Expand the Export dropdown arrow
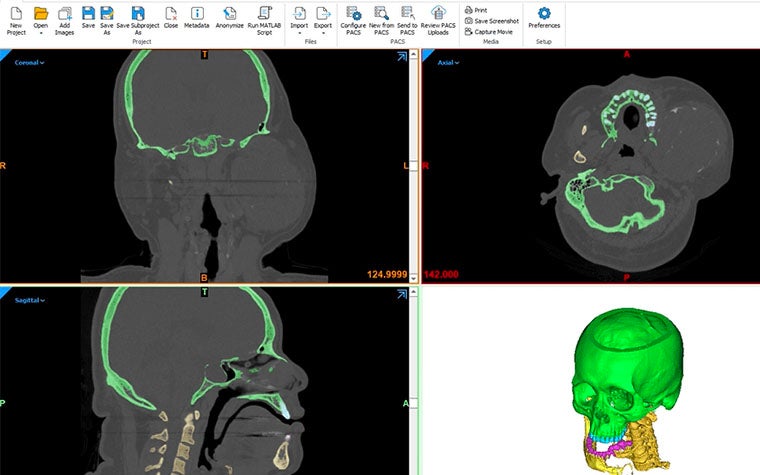The width and height of the screenshot is (760, 475). tap(323, 33)
